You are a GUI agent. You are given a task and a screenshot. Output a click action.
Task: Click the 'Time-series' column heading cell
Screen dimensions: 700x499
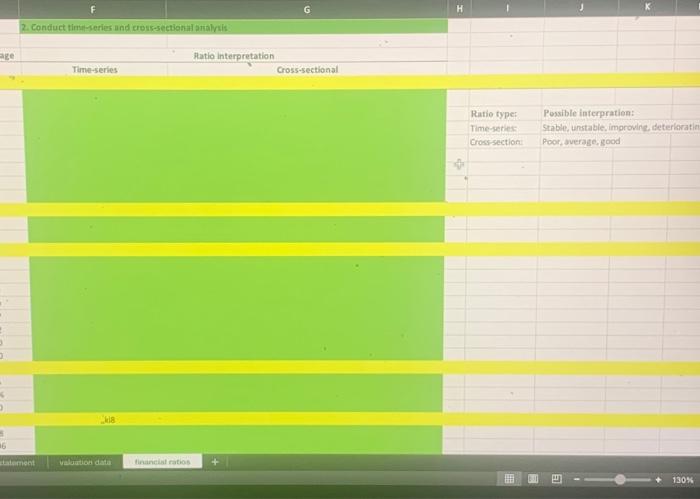coord(94,70)
